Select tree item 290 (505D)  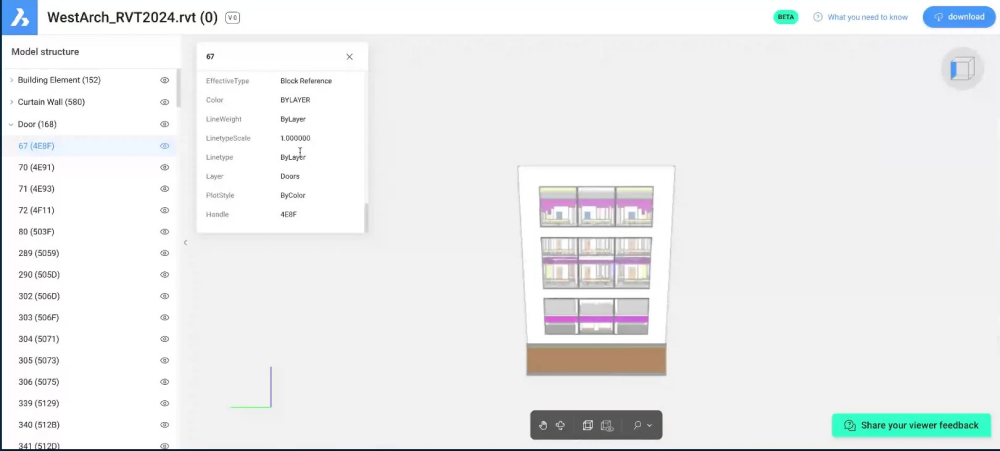39,274
